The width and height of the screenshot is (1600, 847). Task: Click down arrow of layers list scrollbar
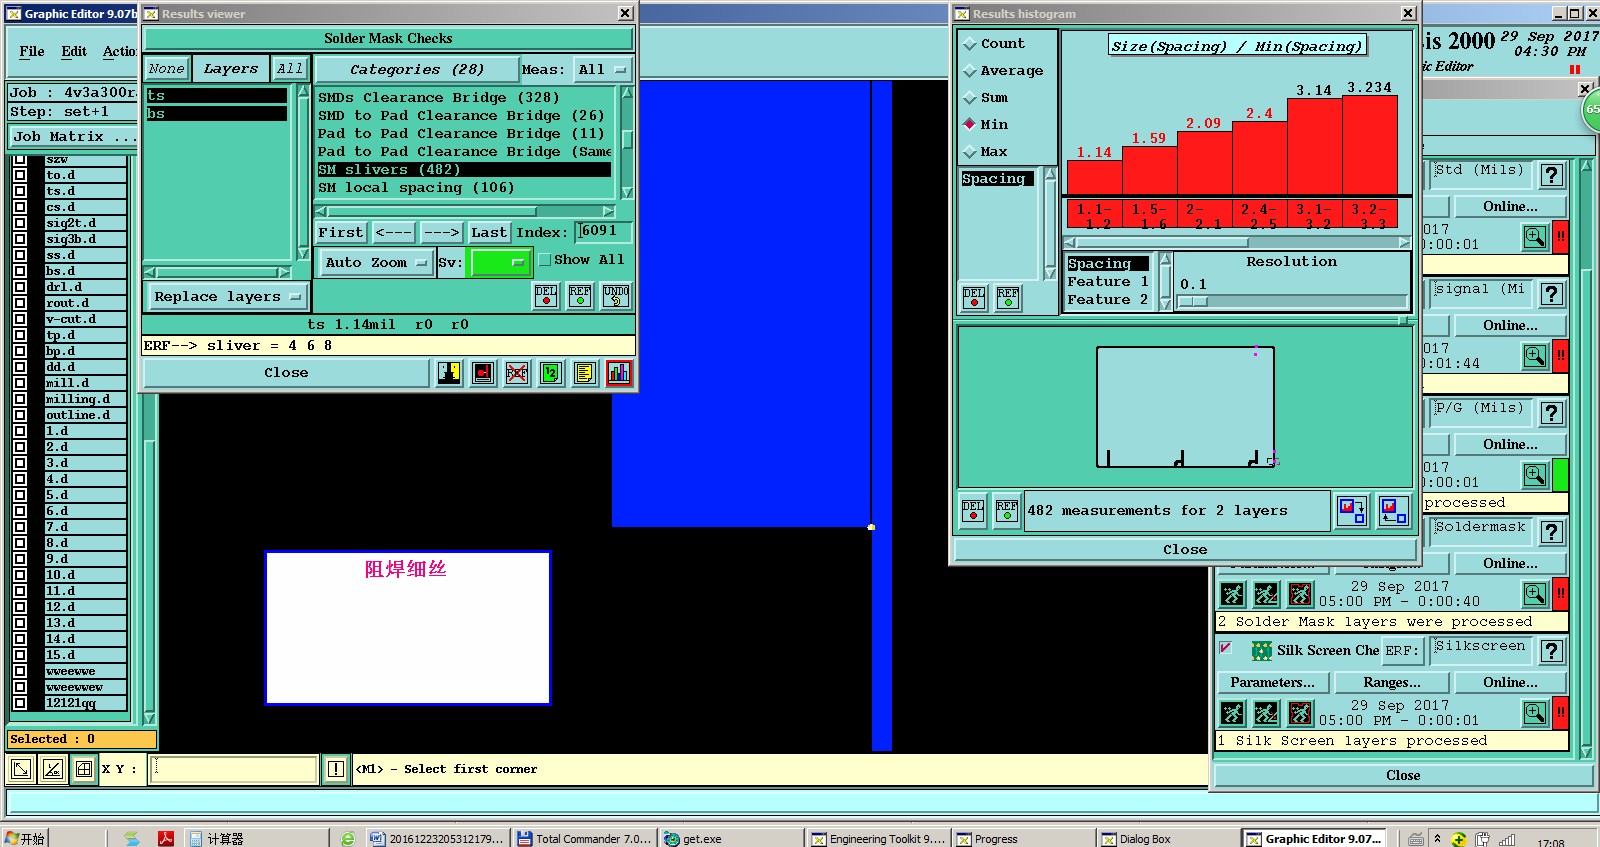(304, 254)
